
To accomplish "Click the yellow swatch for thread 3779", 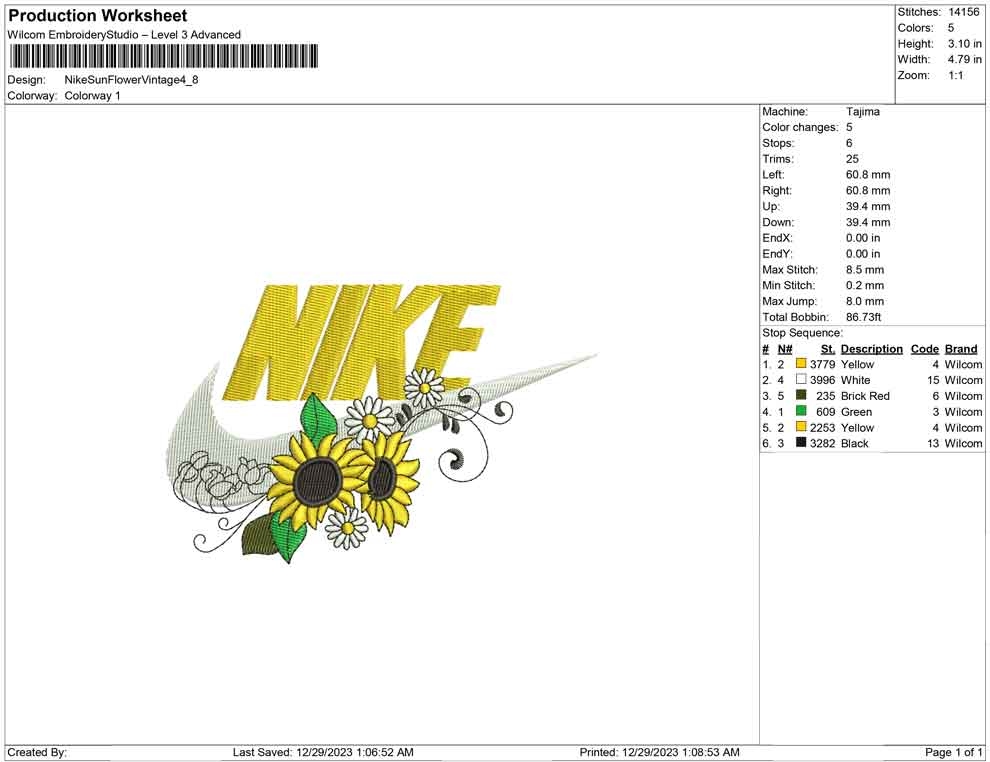I will tap(801, 364).
